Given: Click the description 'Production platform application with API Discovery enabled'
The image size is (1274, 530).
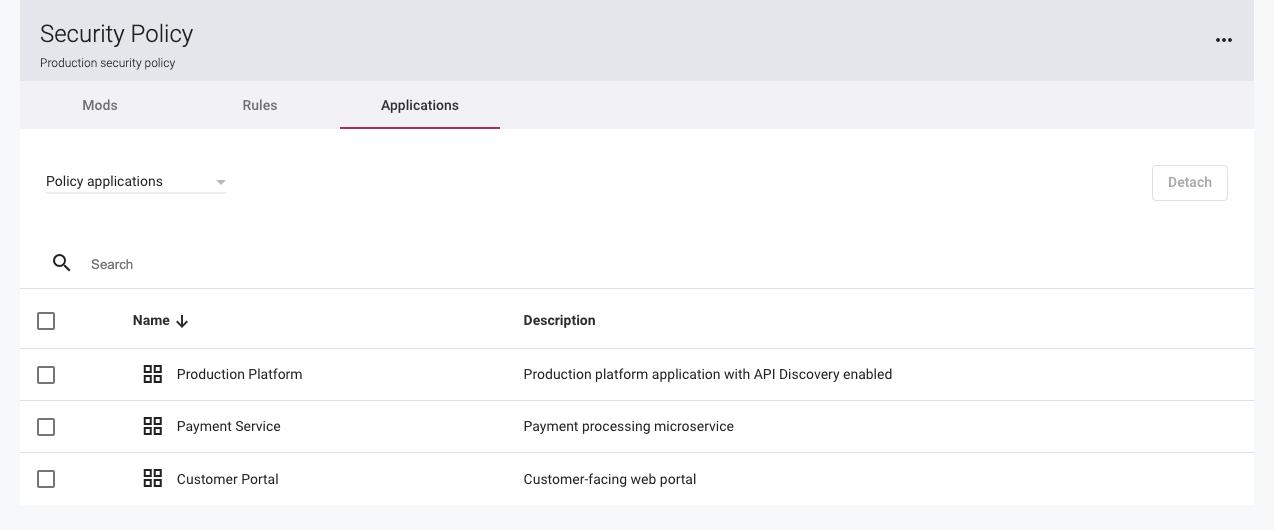Looking at the screenshot, I should click(x=708, y=374).
